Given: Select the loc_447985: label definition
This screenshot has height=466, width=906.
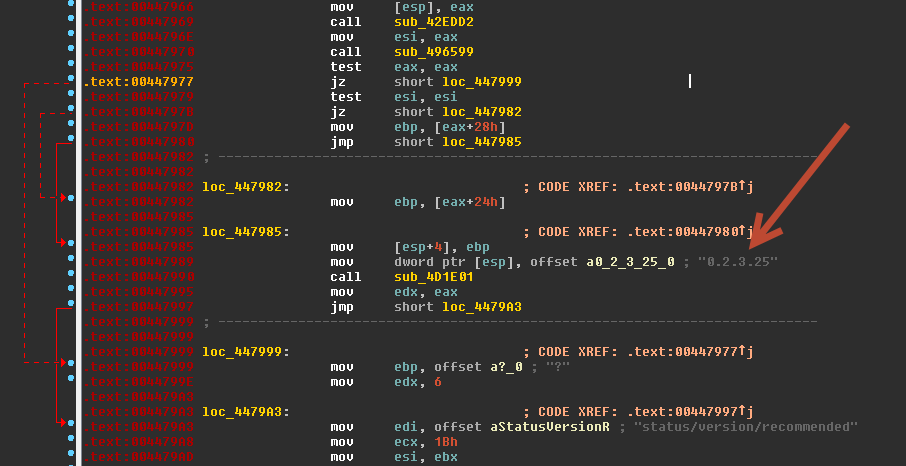Looking at the screenshot, I should [x=246, y=232].
